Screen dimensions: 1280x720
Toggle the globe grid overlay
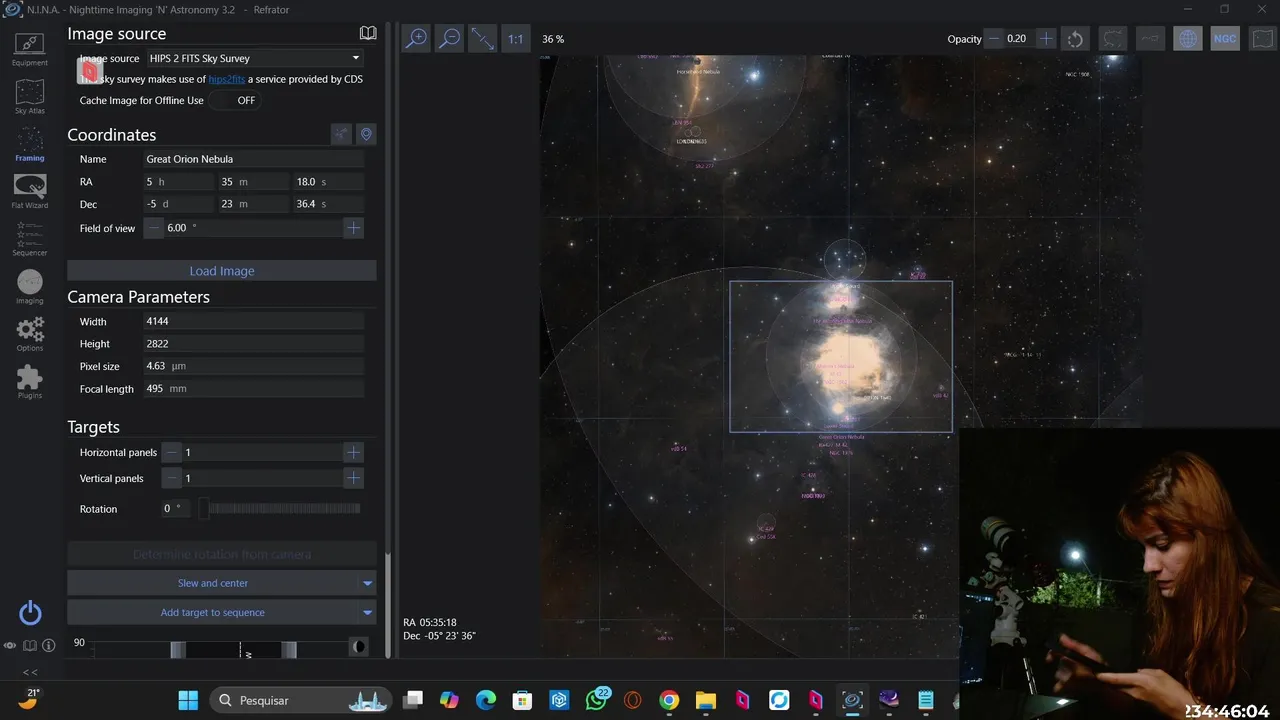pos(1187,39)
